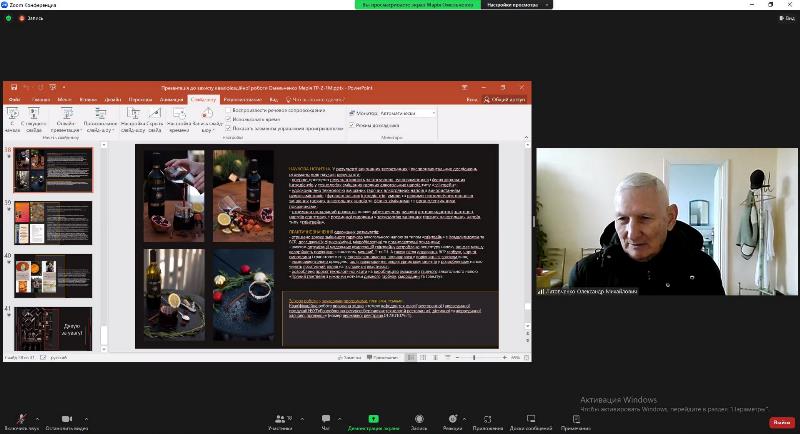Screen dimensions: 800x434
Task: Click the View button at top right
Action: 787,18
